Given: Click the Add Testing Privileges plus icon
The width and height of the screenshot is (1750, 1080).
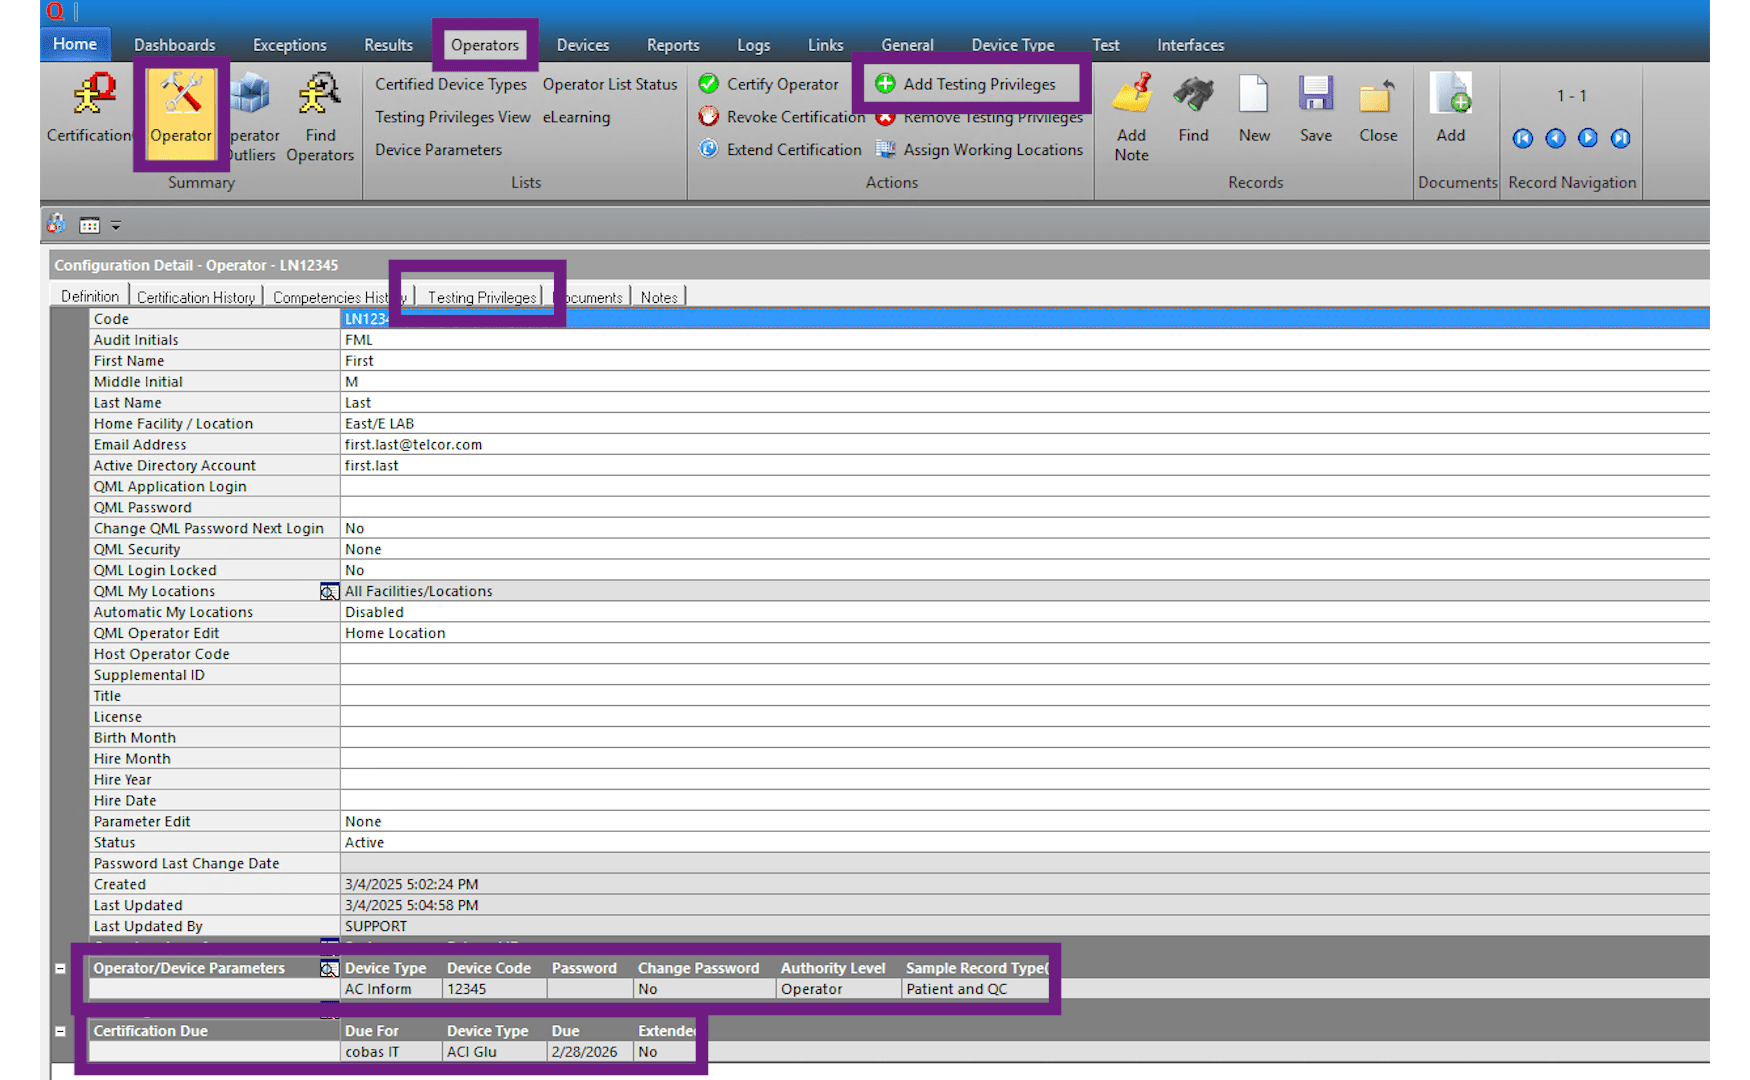Looking at the screenshot, I should coord(885,84).
